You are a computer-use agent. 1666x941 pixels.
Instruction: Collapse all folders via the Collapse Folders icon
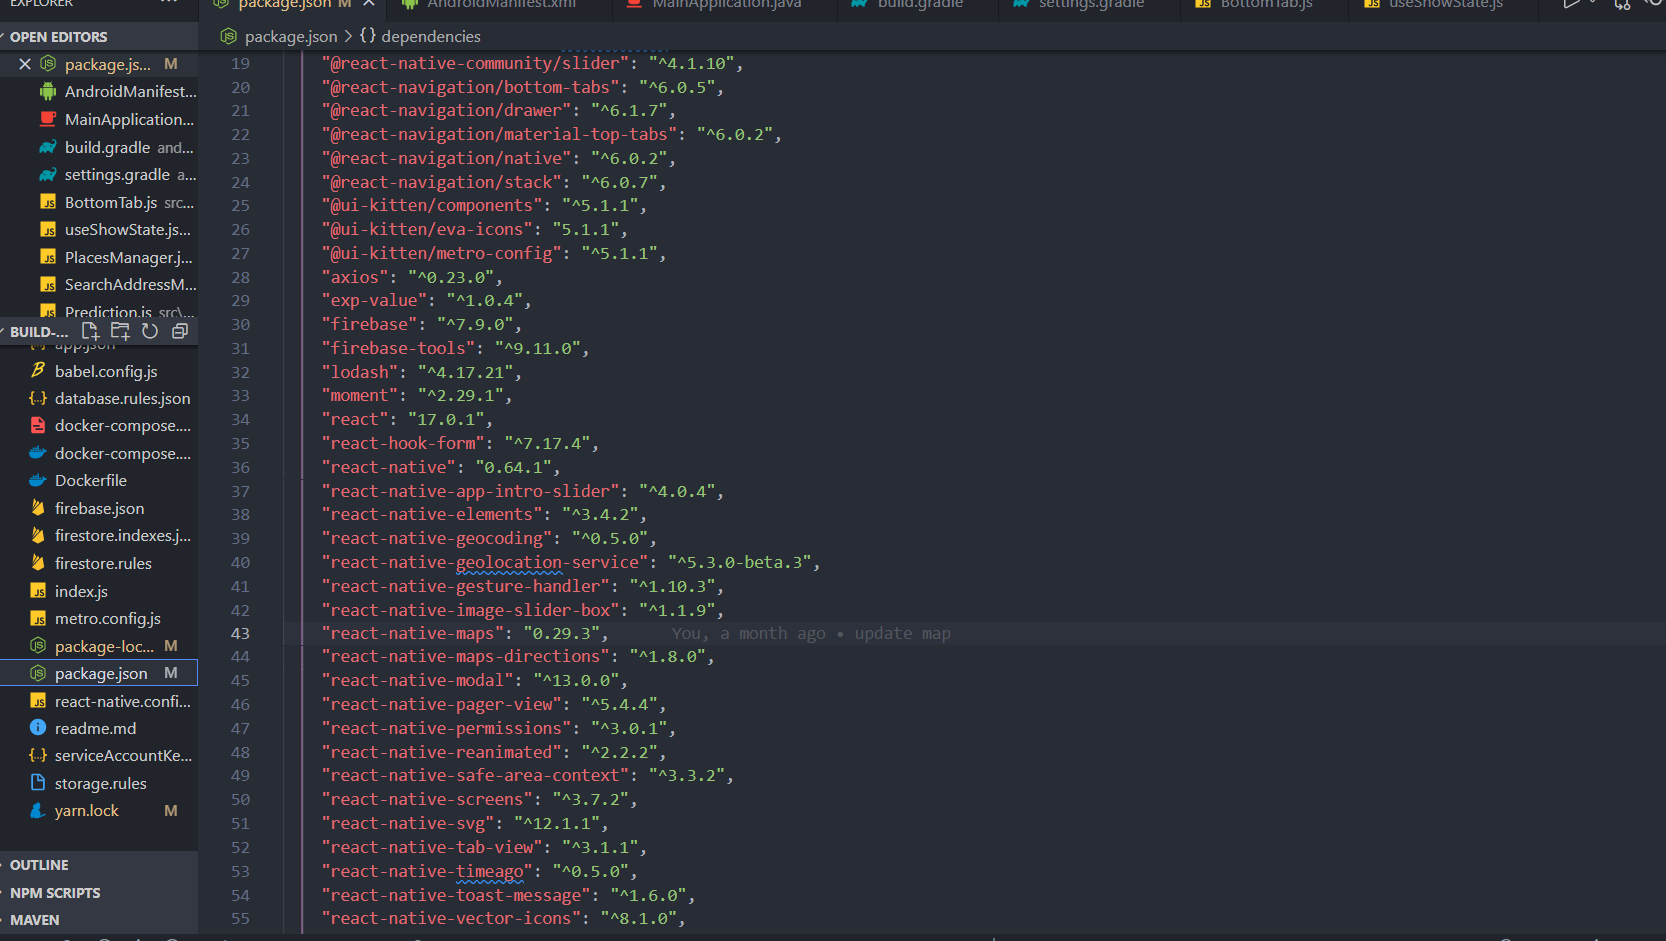click(180, 331)
